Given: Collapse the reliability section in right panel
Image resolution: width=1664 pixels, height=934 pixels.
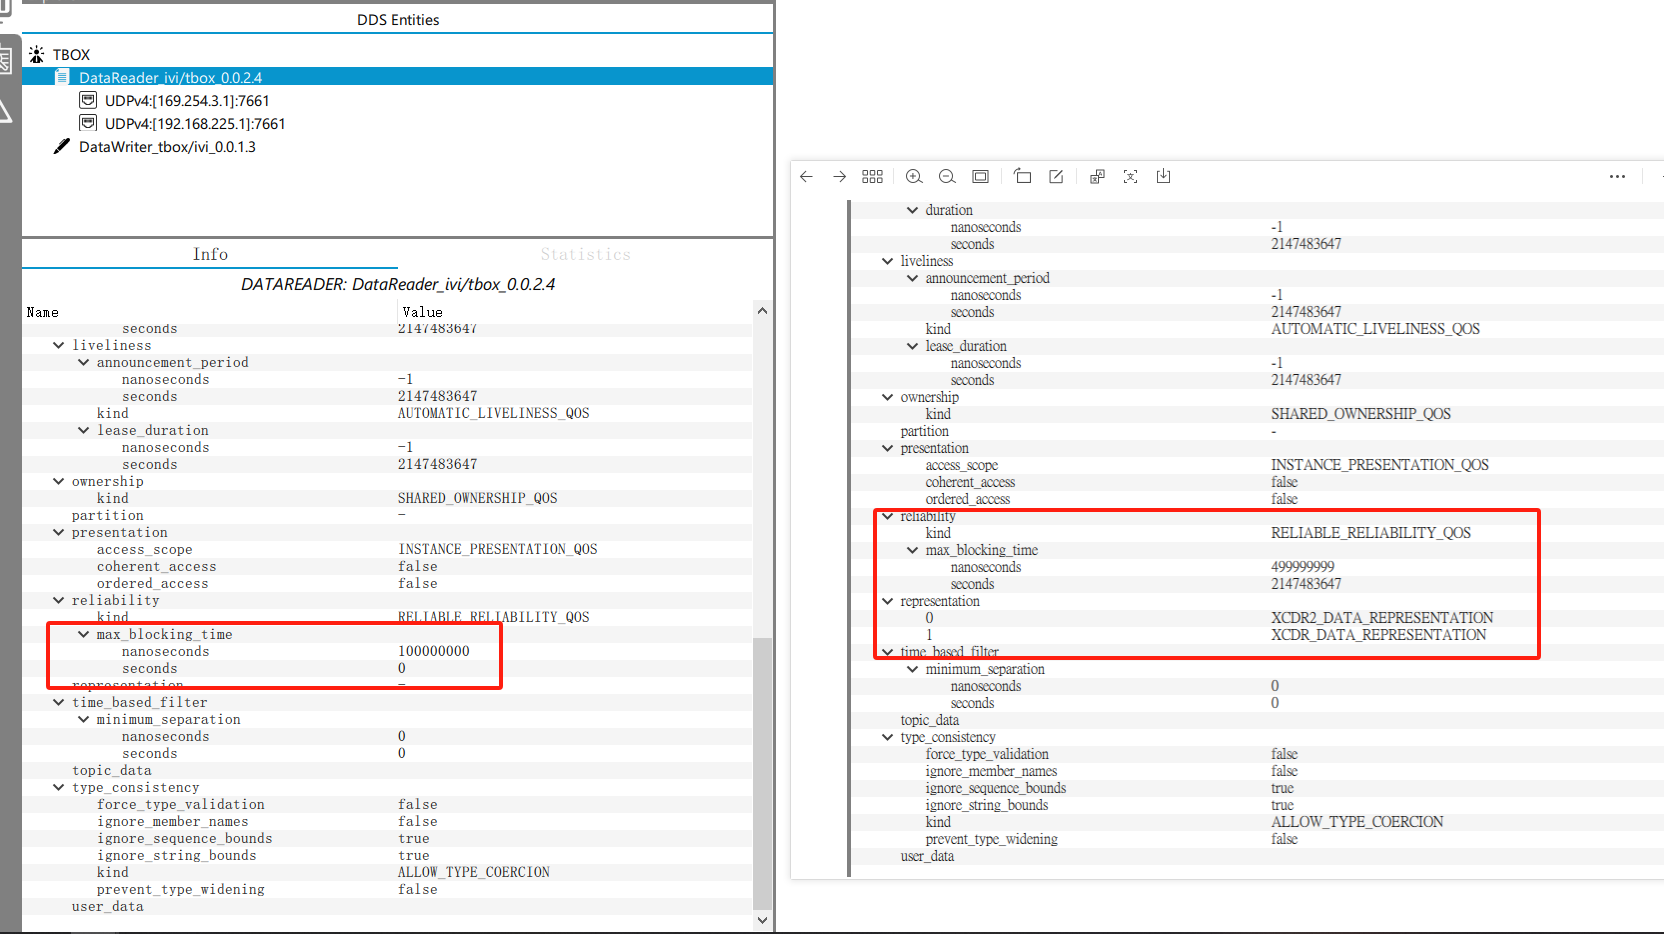Looking at the screenshot, I should tap(887, 516).
